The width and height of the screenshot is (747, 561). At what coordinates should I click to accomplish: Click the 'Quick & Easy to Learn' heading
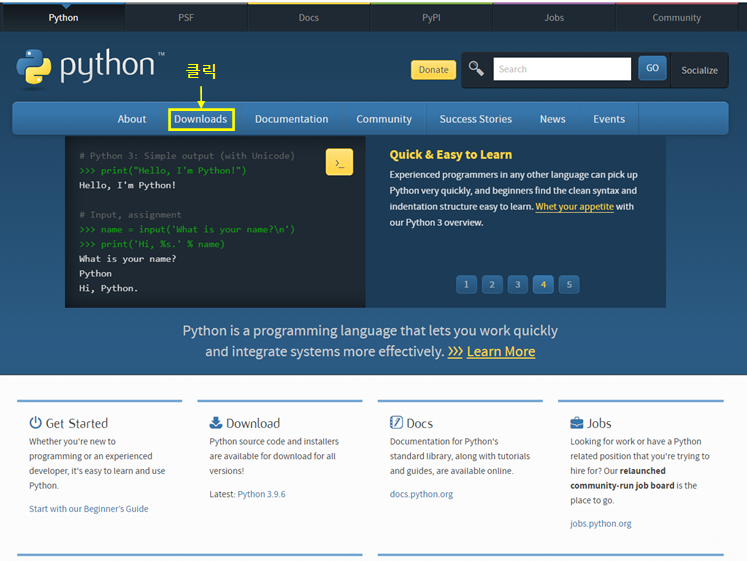tap(451, 155)
